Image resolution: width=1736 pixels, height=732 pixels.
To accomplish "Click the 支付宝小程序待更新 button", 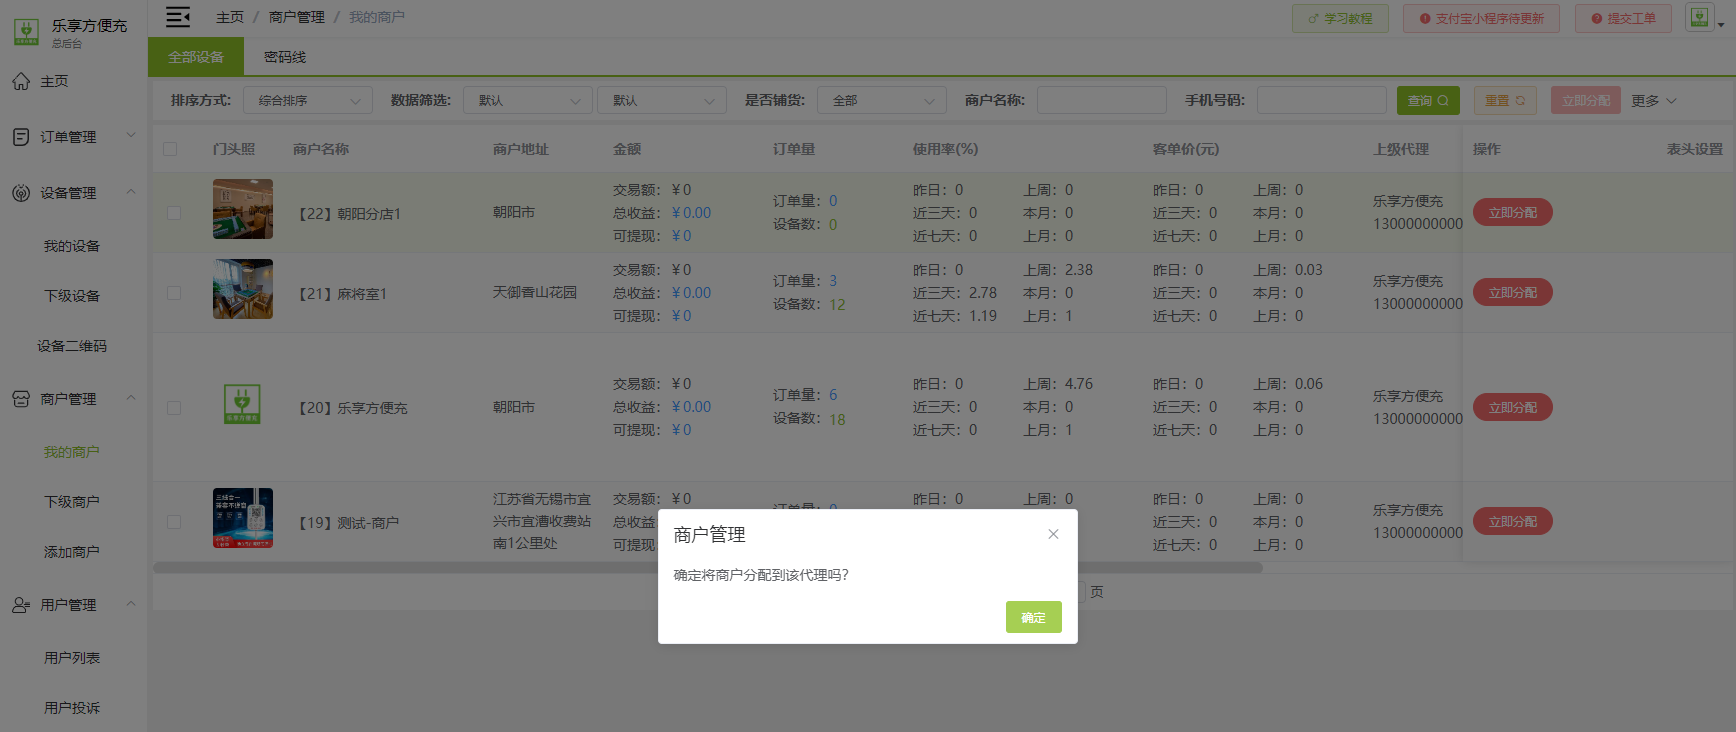I will [x=1481, y=18].
